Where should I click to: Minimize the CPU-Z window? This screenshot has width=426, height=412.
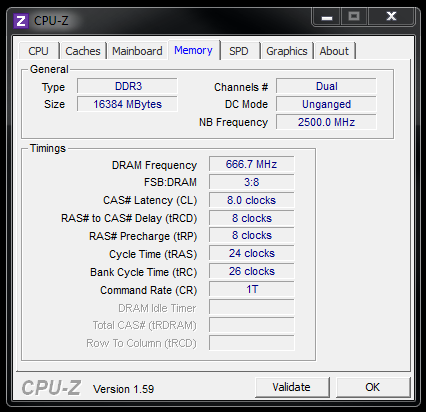(327, 17)
